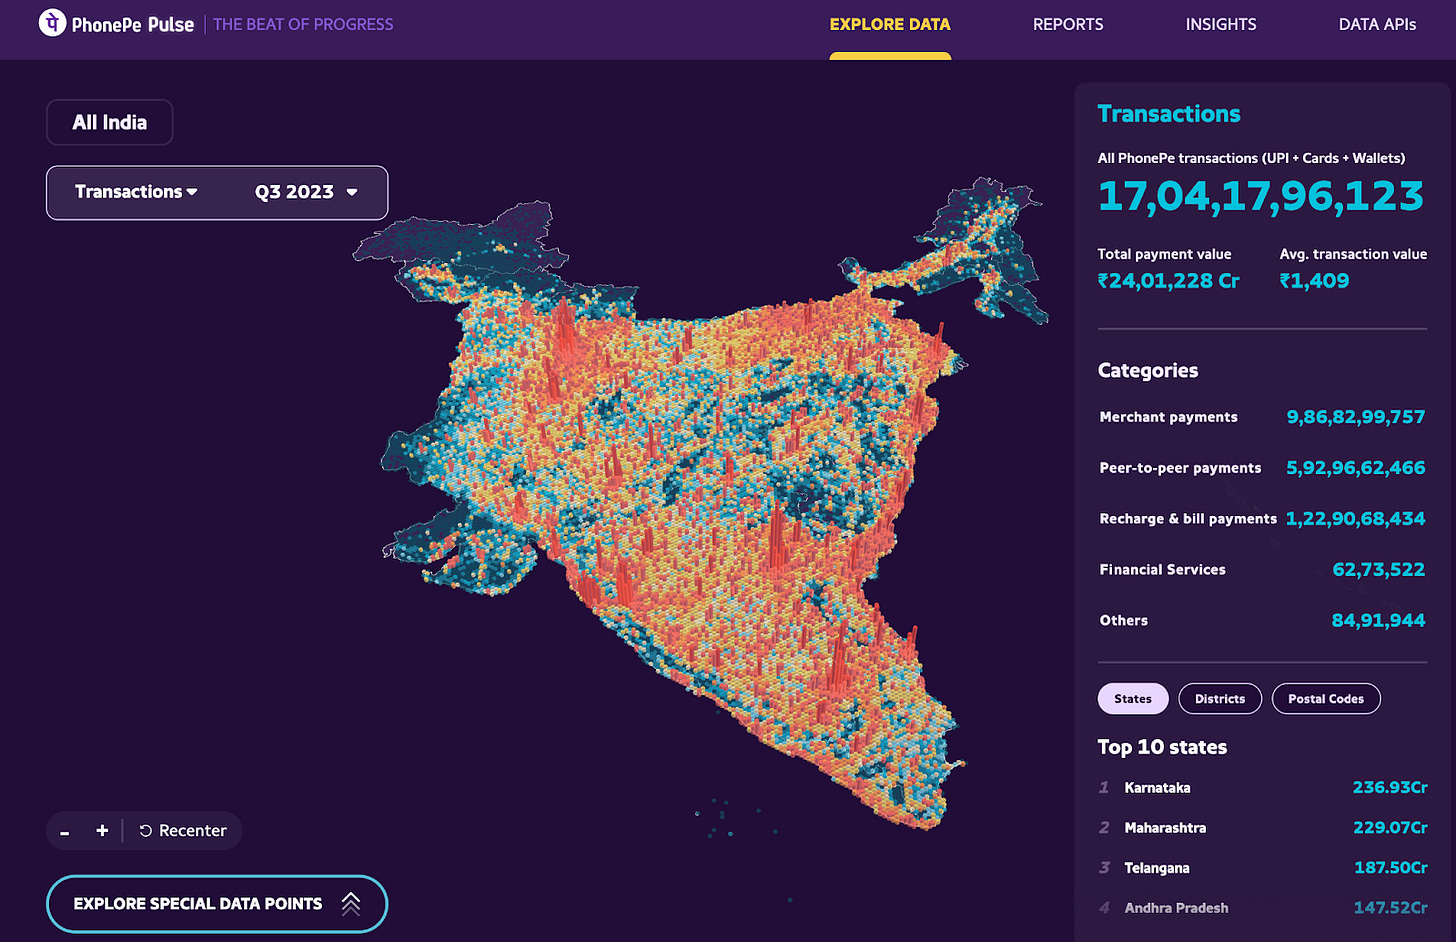Select Andhra Pradesh in top states list
The height and width of the screenshot is (942, 1456).
pos(1176,908)
